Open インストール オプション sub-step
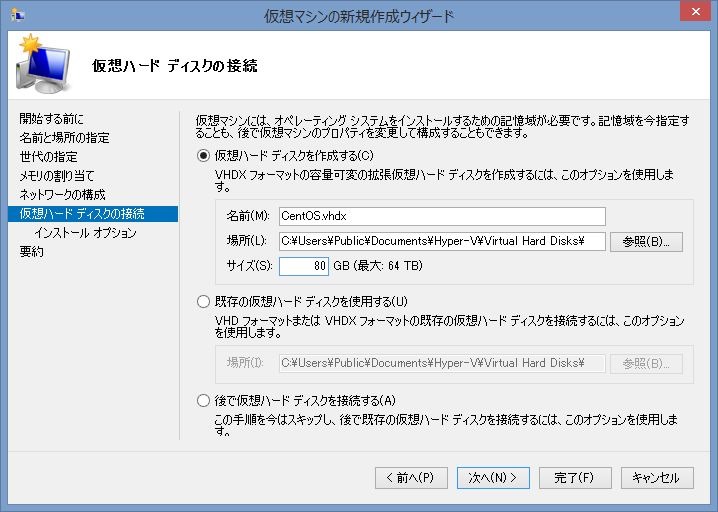The width and height of the screenshot is (718, 512). pos(85,233)
